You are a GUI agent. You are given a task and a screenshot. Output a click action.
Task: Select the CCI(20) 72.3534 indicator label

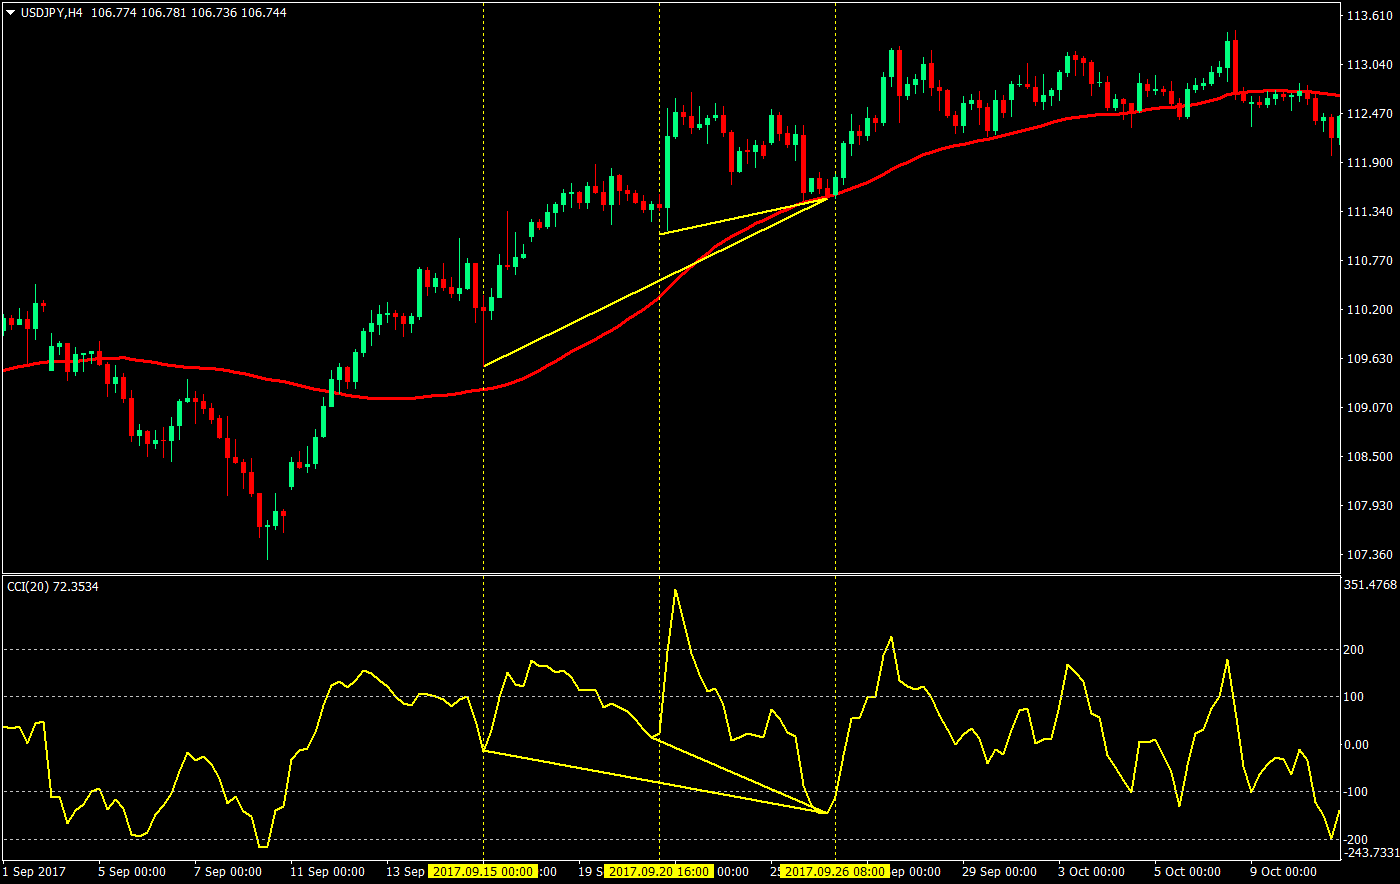[53, 587]
